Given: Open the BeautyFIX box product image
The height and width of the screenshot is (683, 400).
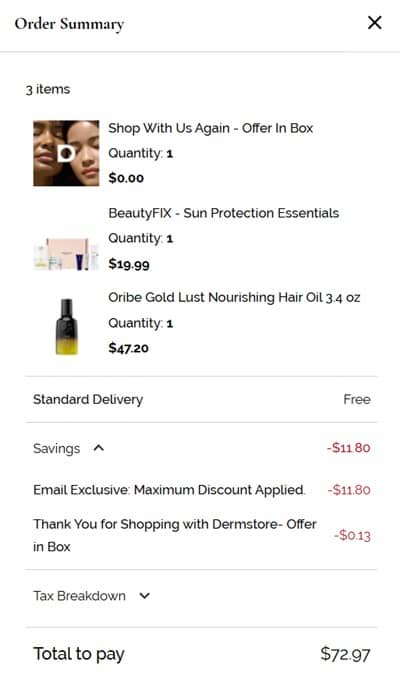Looking at the screenshot, I should coord(66,254).
